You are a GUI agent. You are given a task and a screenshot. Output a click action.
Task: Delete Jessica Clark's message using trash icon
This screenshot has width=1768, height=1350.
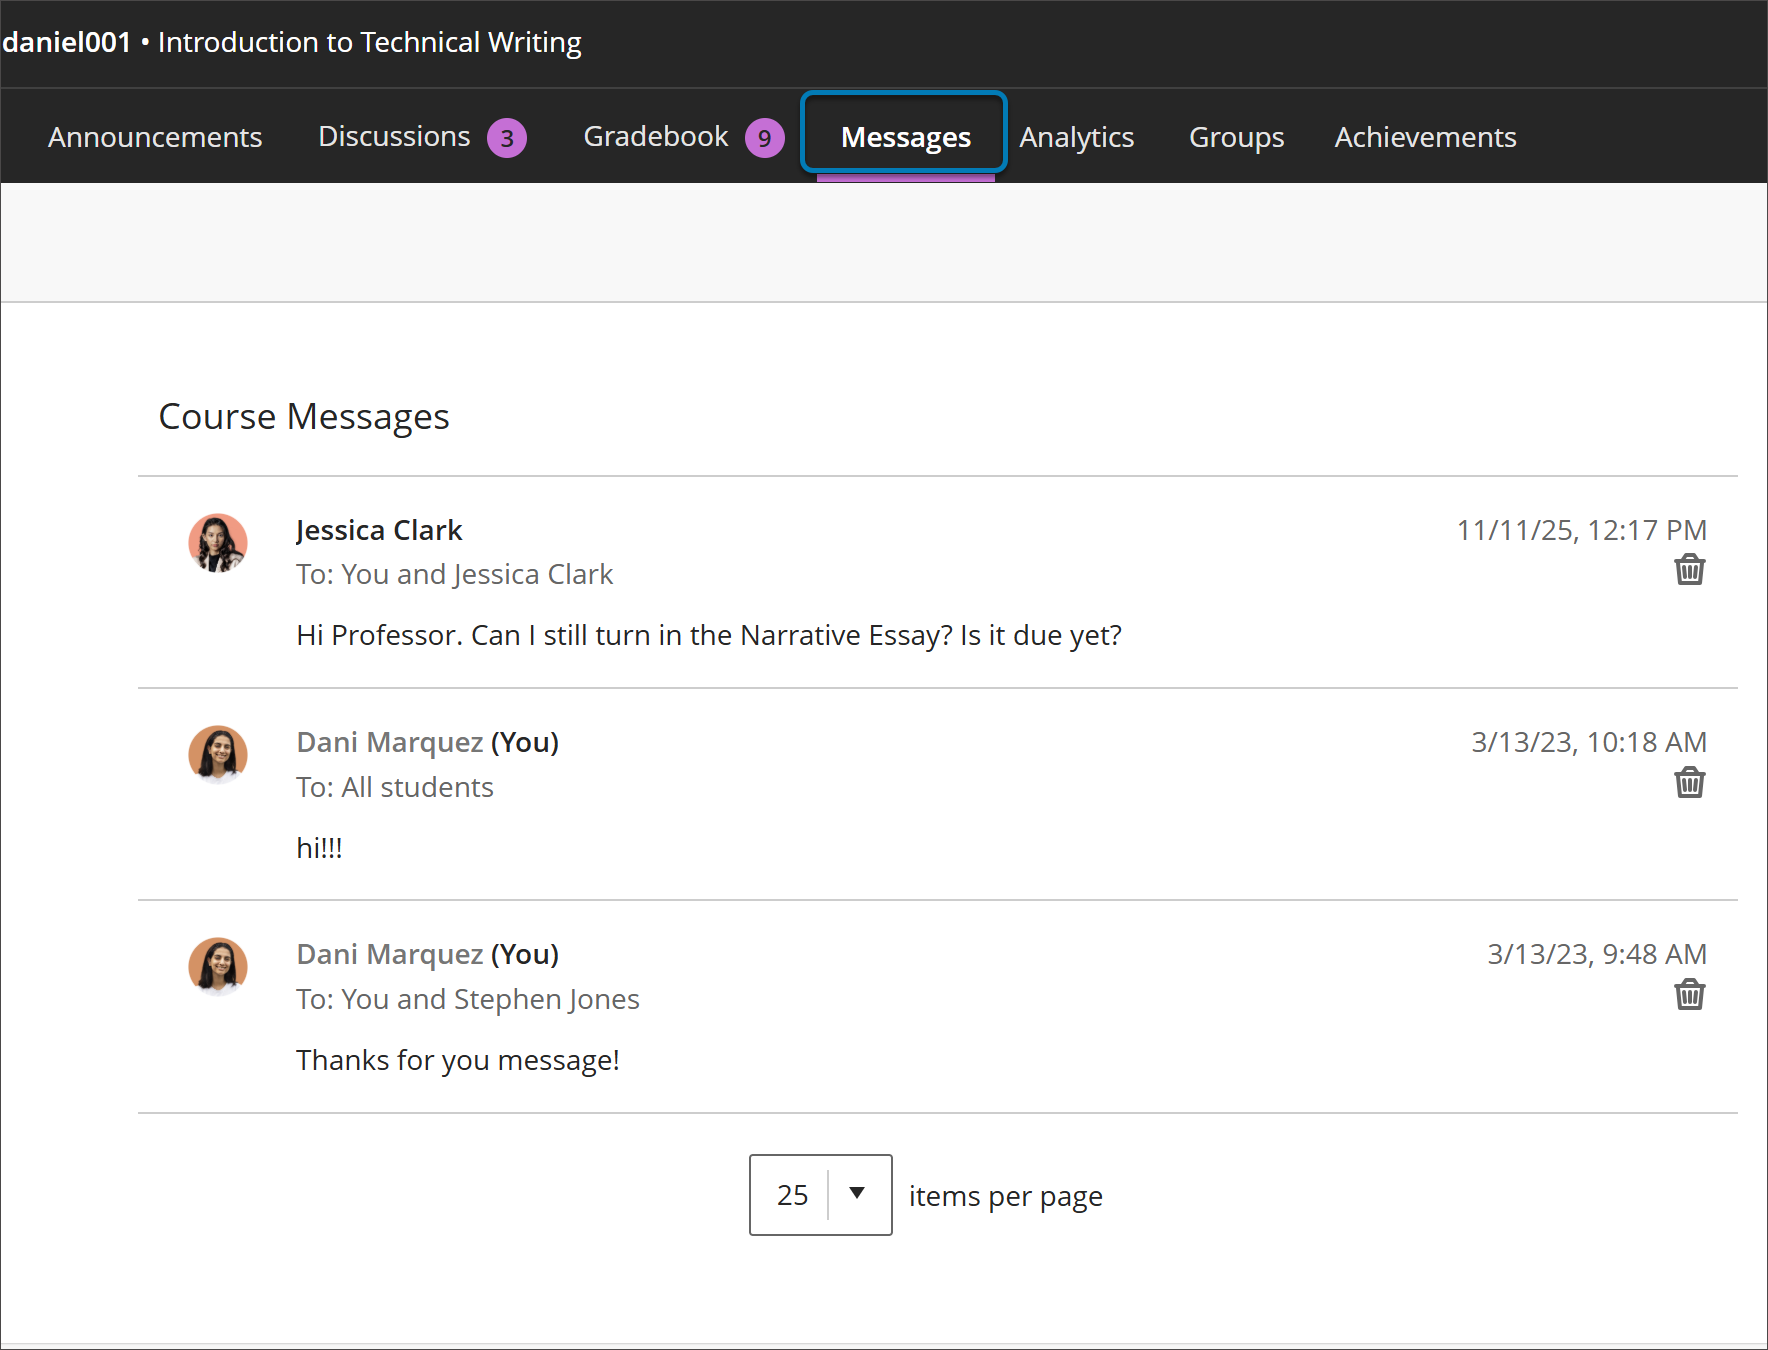[x=1690, y=570]
